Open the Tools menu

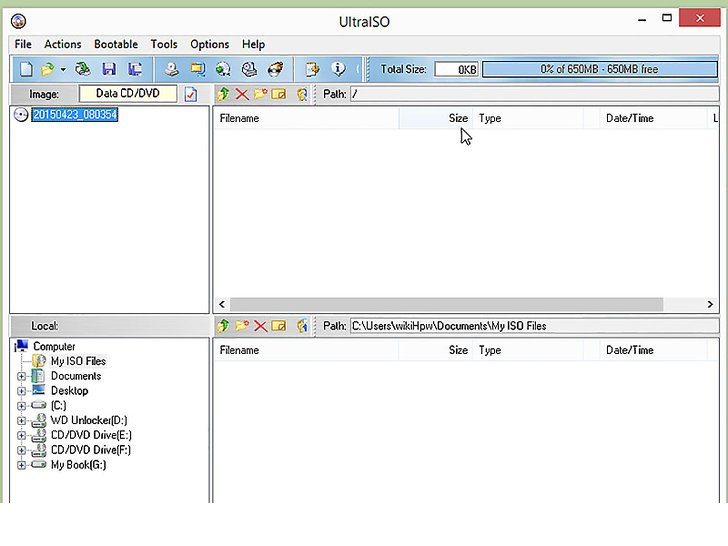[164, 44]
